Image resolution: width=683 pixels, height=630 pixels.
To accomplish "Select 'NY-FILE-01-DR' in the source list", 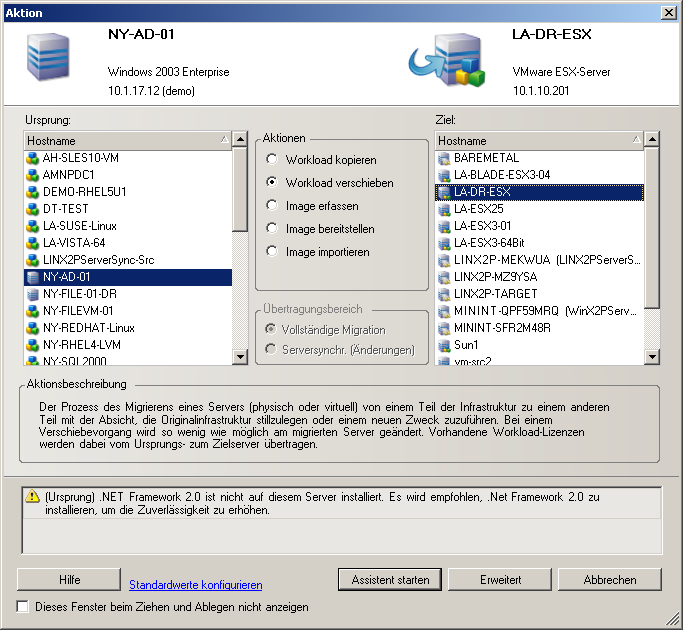I will (x=128, y=294).
